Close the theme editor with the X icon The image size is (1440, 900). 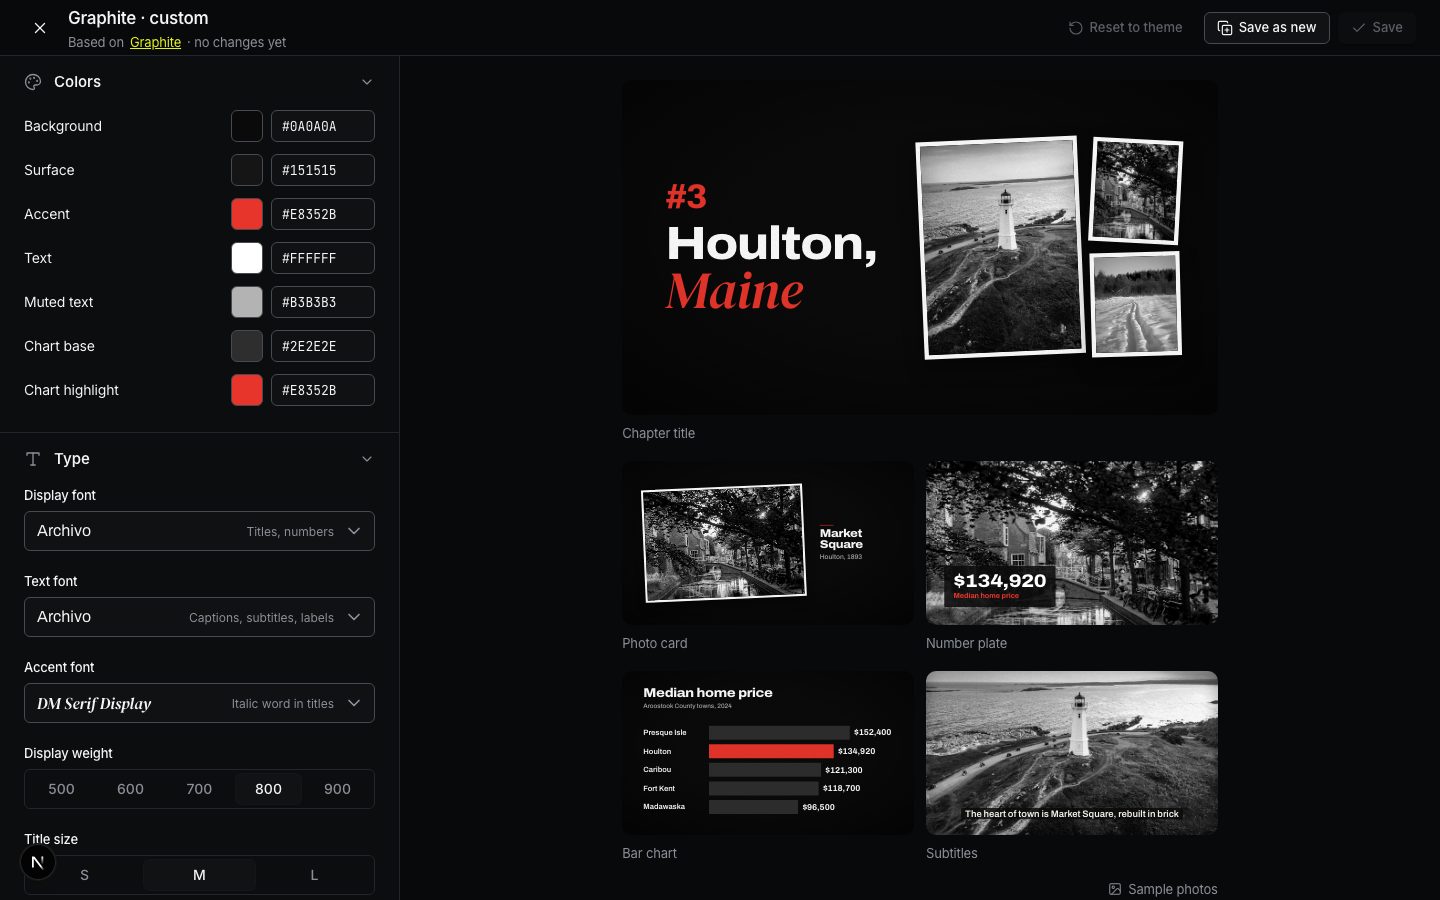click(40, 28)
